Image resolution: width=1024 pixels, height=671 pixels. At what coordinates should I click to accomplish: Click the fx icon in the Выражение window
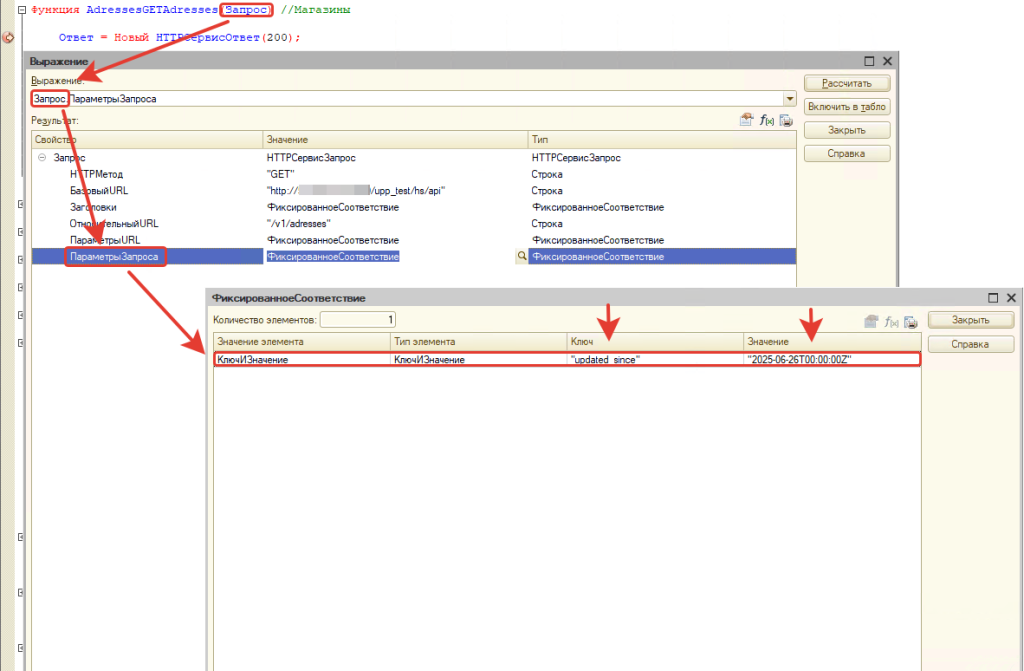767,120
